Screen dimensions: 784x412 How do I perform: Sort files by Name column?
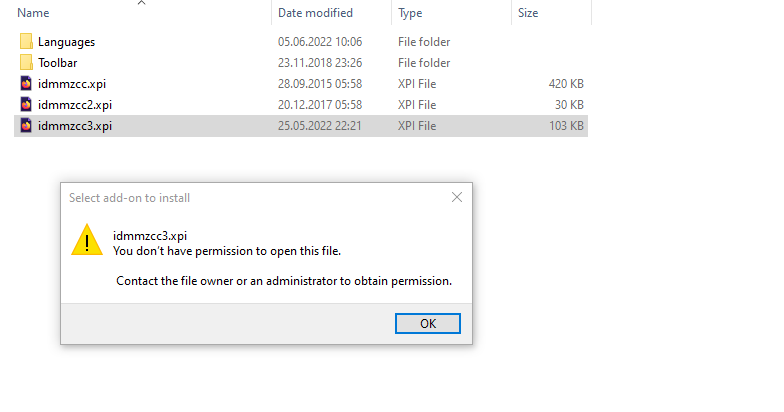(x=34, y=13)
